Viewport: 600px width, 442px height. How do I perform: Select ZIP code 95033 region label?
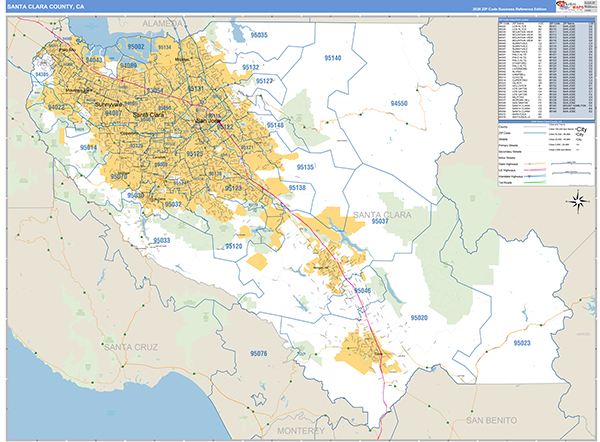[x=161, y=241]
